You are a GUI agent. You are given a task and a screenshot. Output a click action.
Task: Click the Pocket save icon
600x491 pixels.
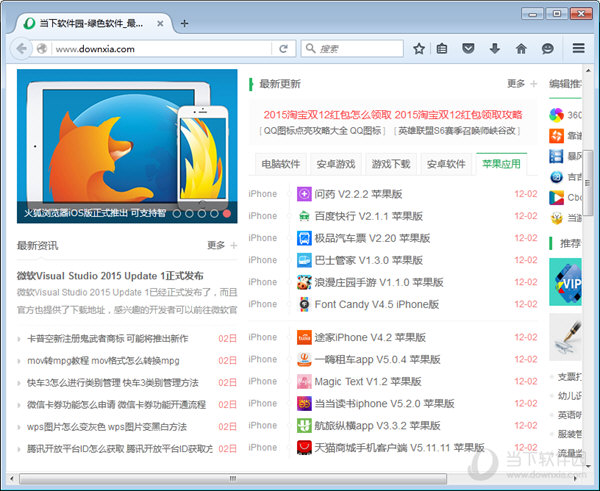coord(468,48)
